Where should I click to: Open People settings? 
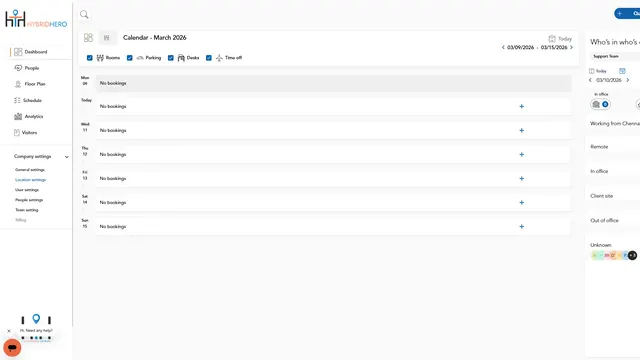point(29,200)
